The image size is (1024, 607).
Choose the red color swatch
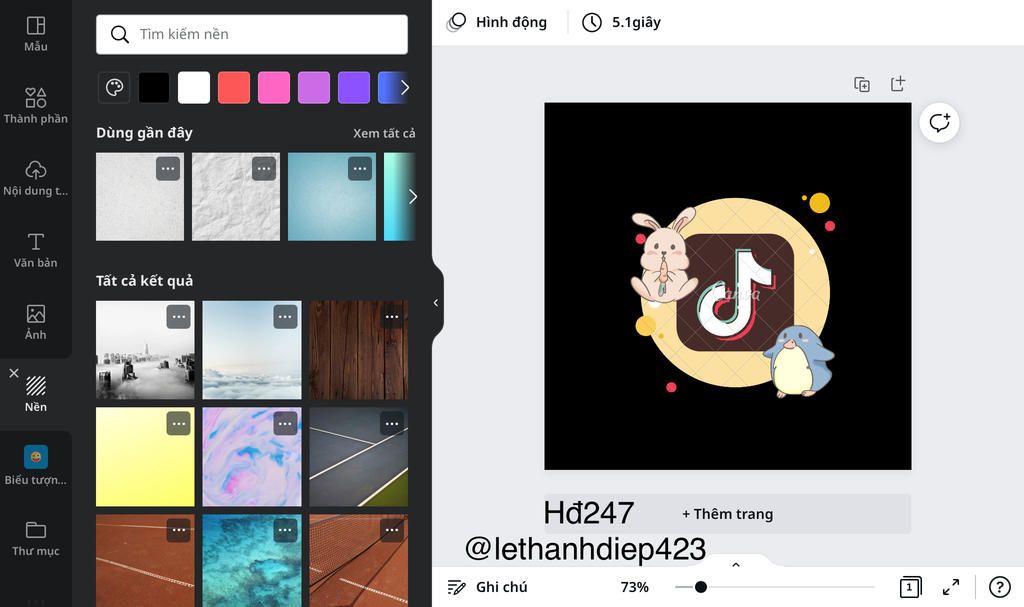234,88
